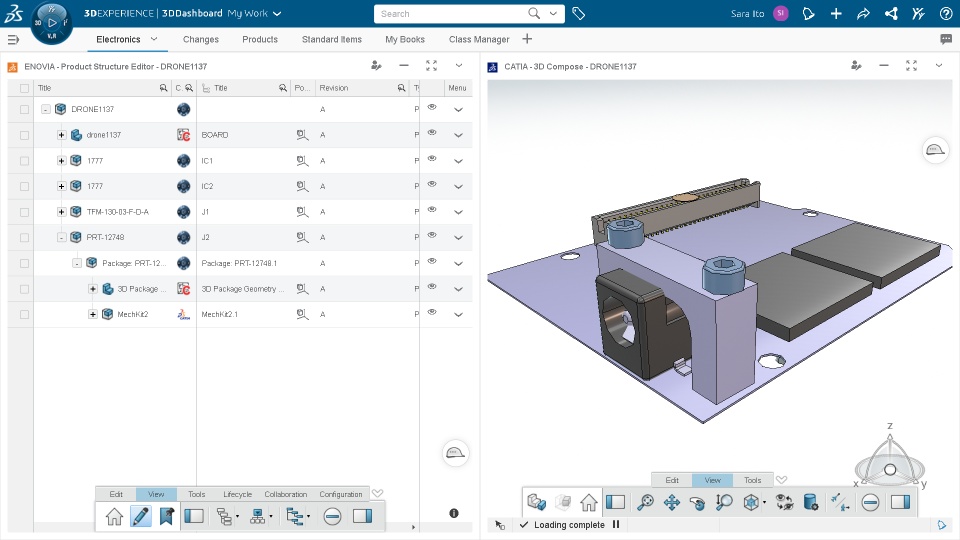Click the robot view orientation widget
Image resolution: width=960 pixels, height=540 pixels.
click(x=890, y=468)
